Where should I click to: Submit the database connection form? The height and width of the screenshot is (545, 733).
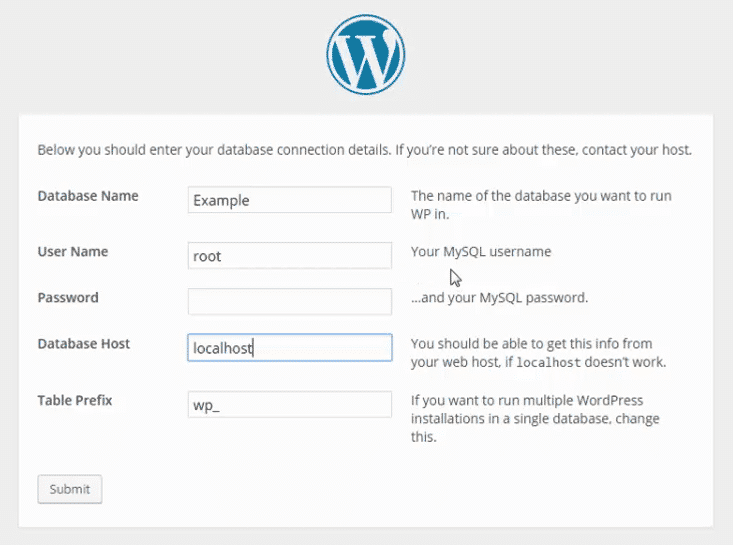pos(70,489)
